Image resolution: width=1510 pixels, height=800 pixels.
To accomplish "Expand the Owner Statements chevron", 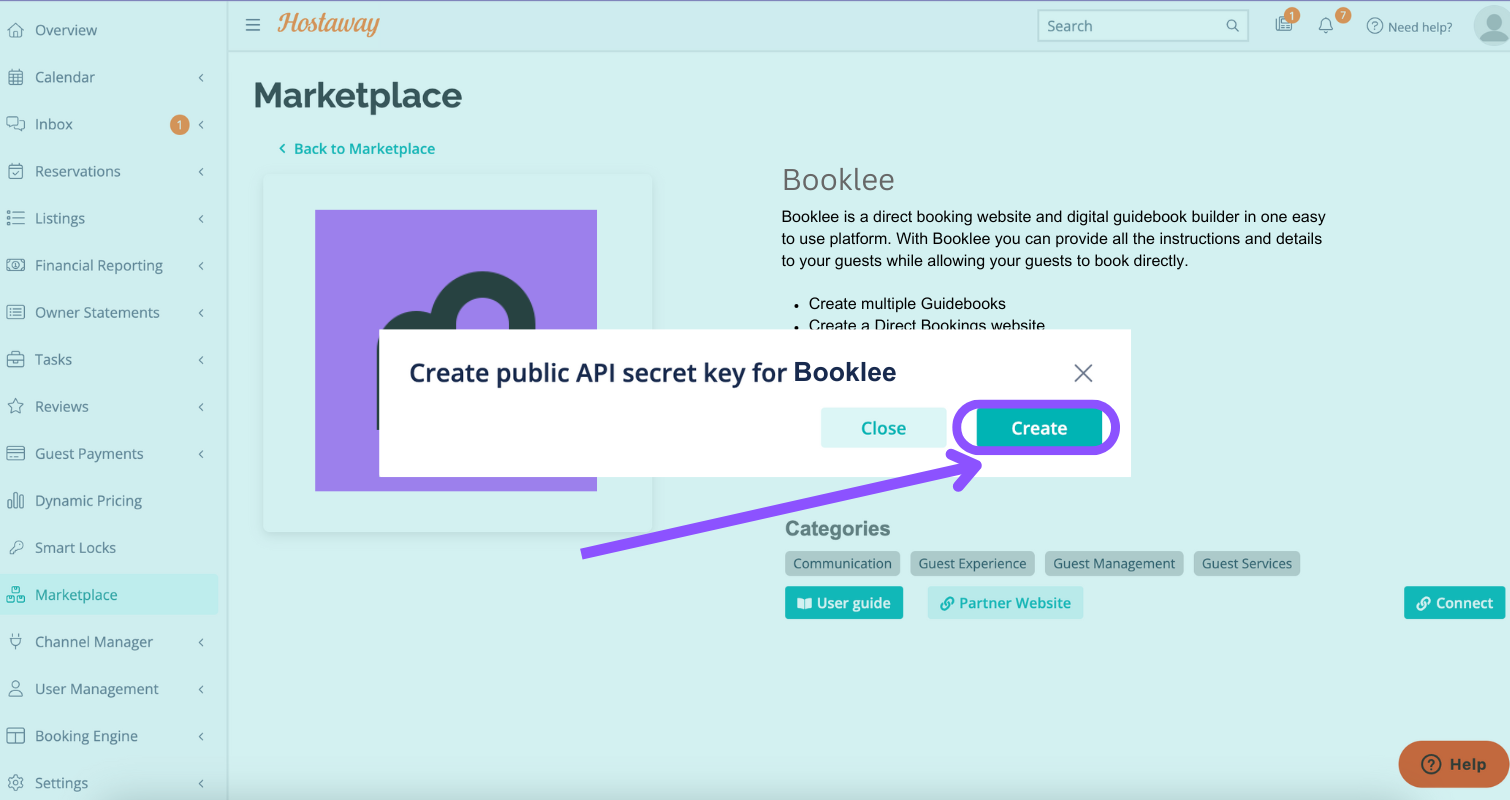I will click(201, 312).
